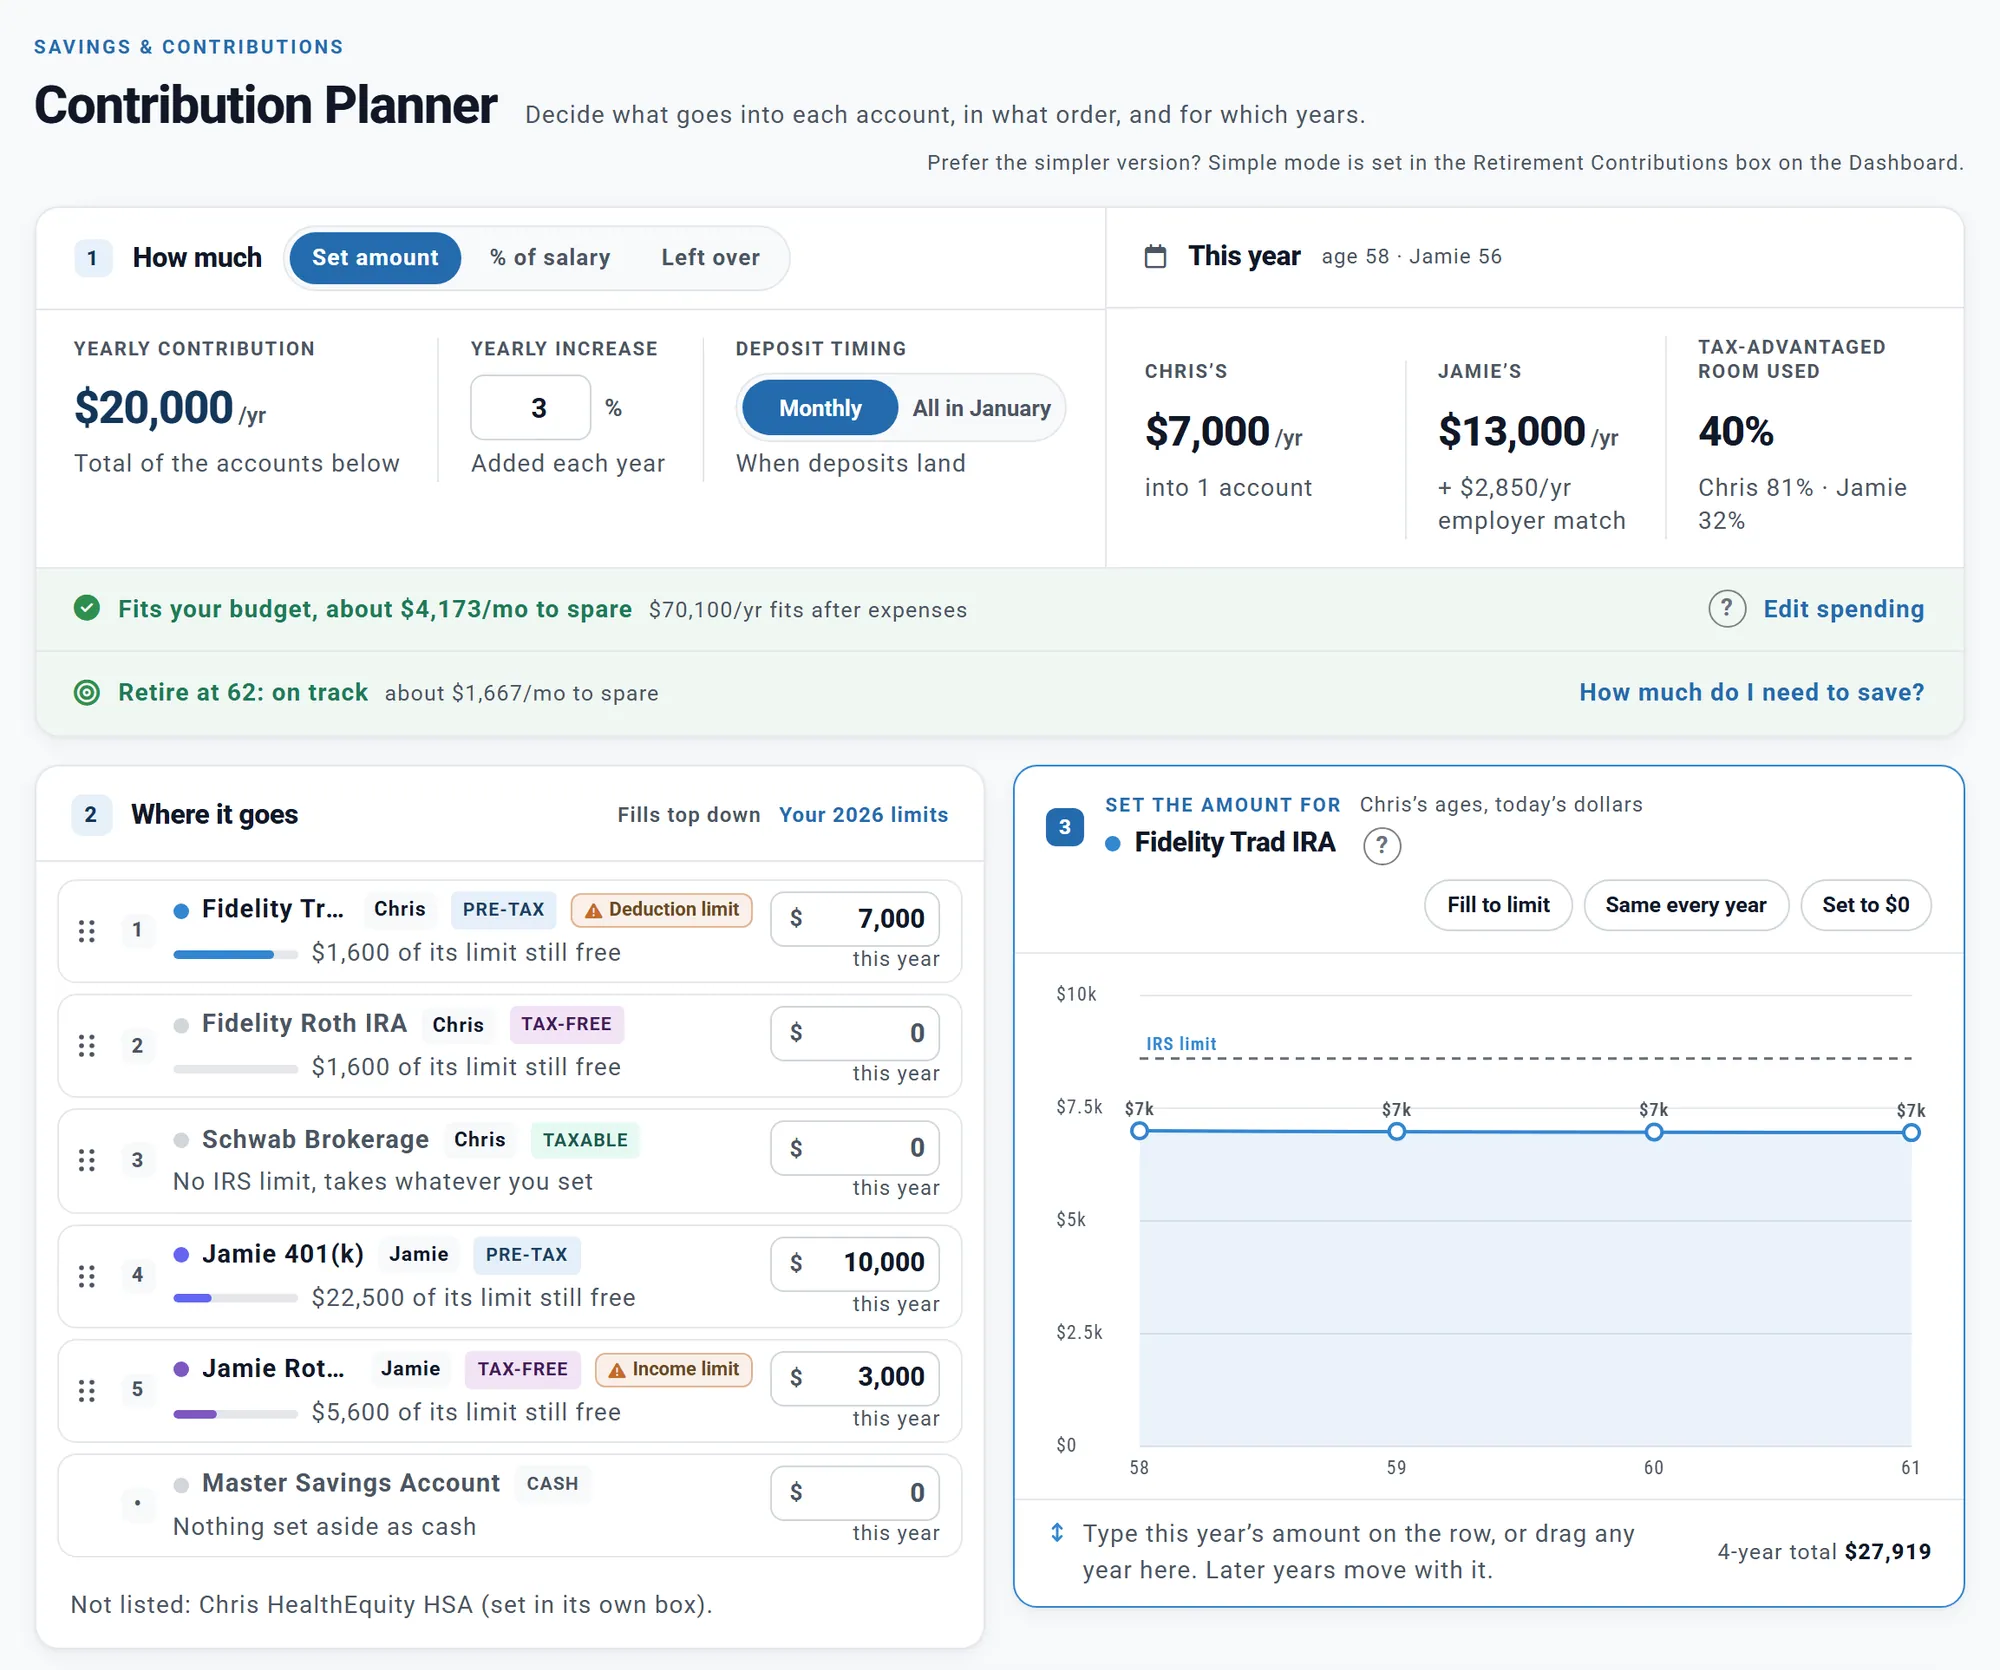
Task: Select the Fidelity Roth IRA account name
Action: 304,1024
